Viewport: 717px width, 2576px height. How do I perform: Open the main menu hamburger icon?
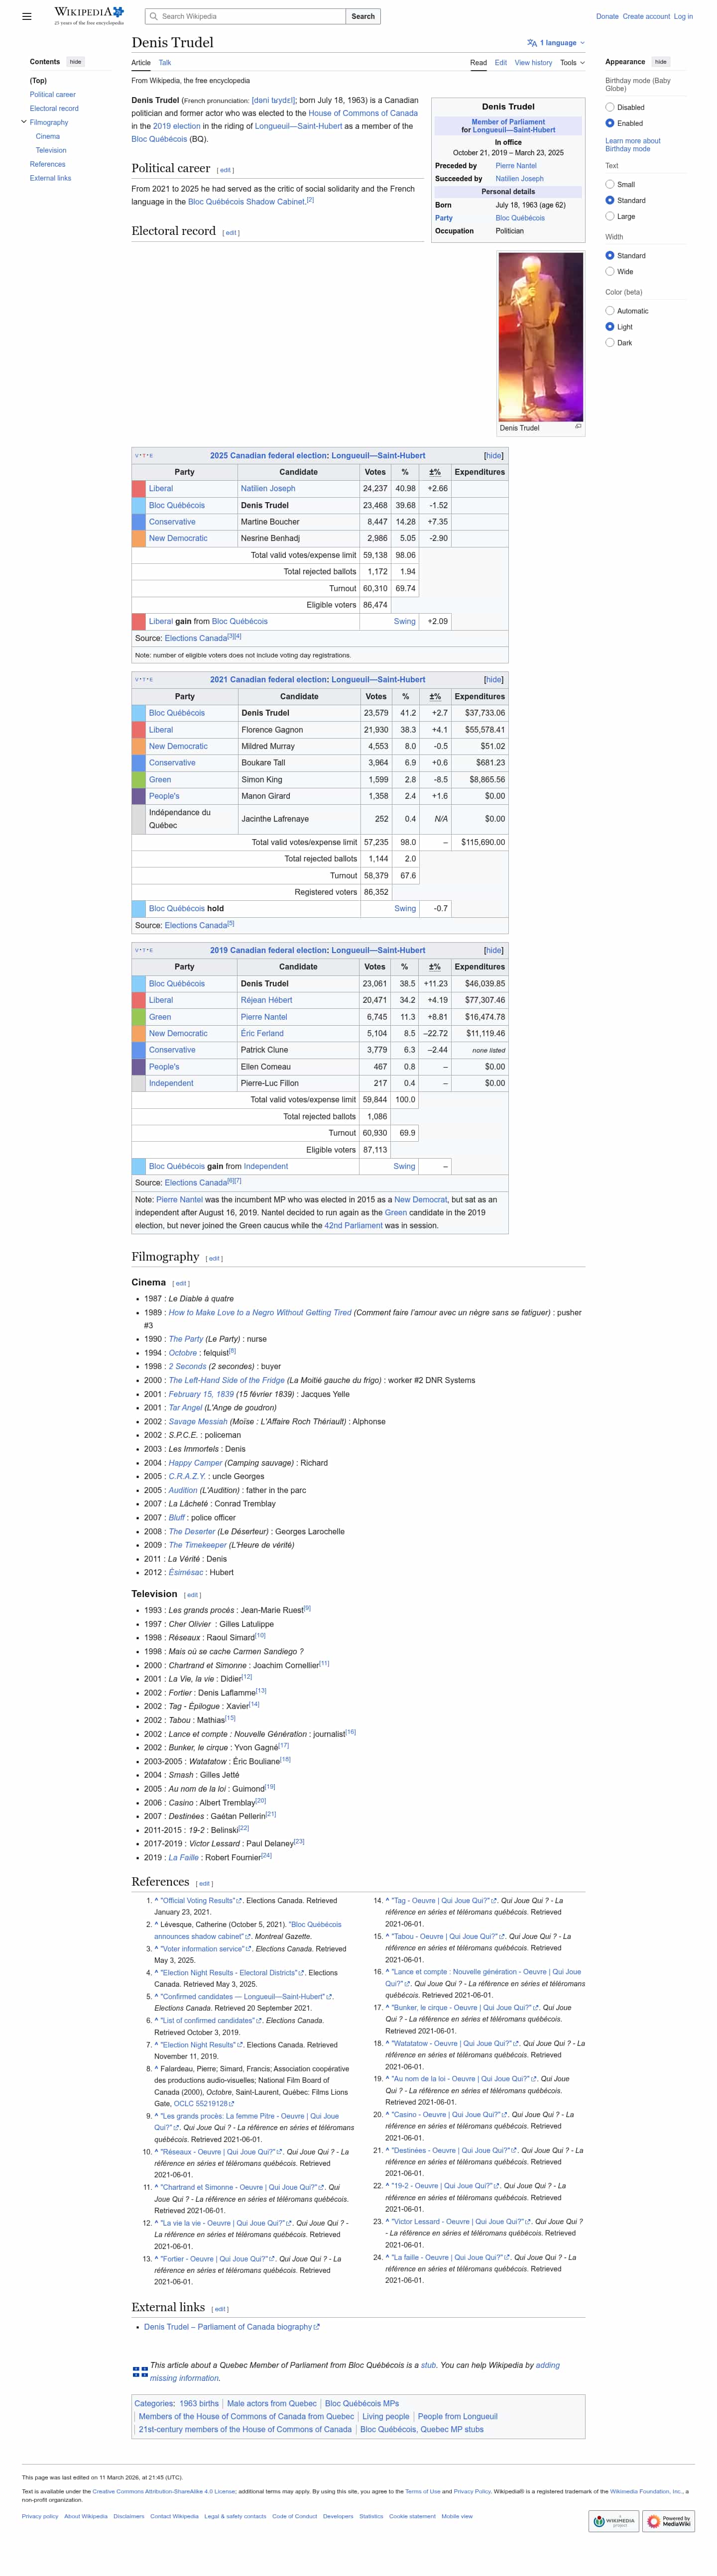coord(27,16)
